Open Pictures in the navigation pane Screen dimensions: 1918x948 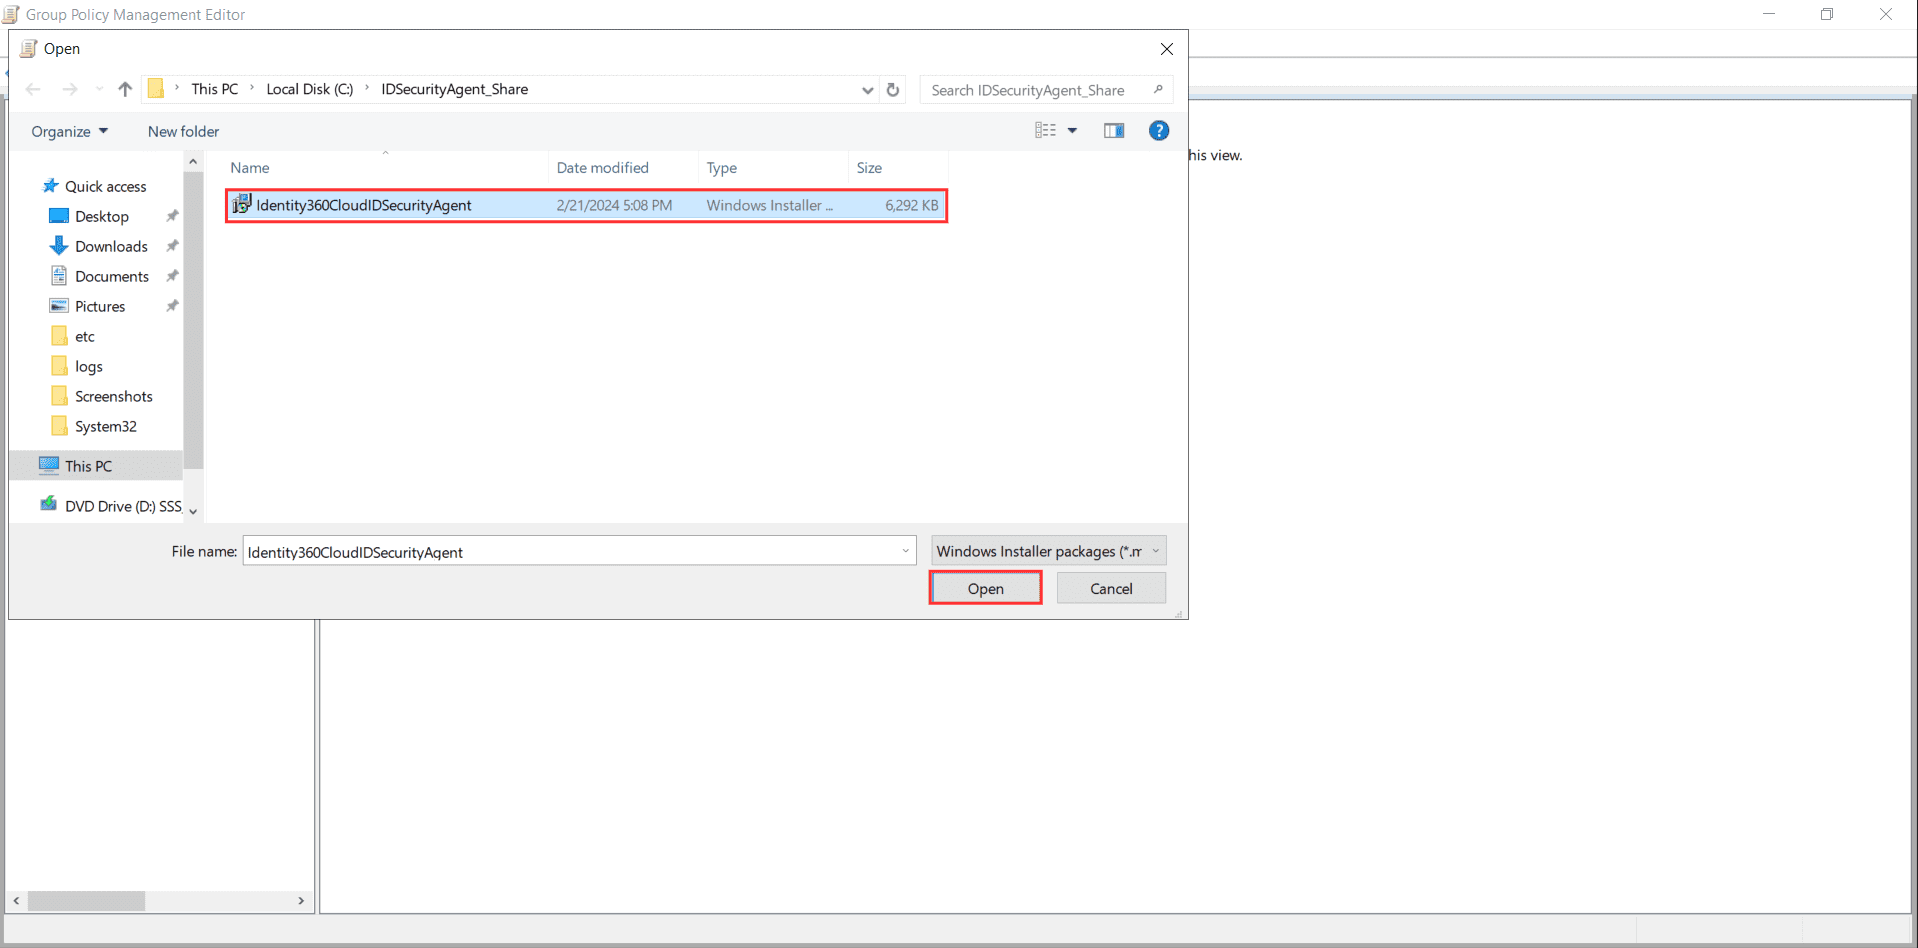(100, 307)
